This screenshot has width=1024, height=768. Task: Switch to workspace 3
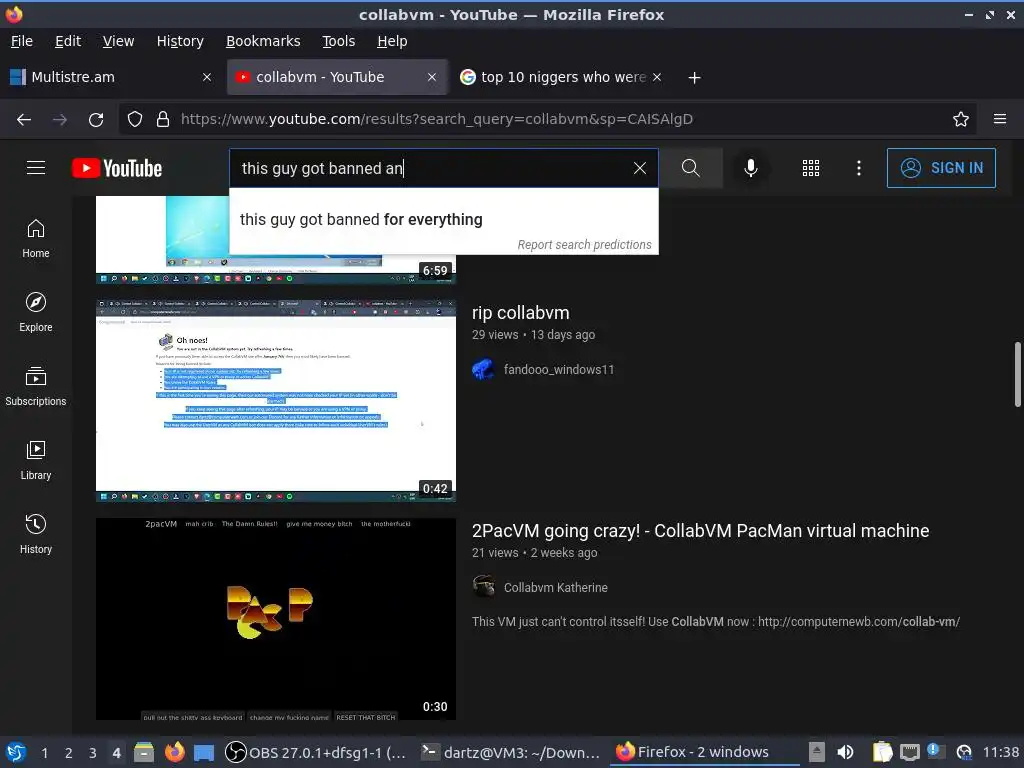click(x=93, y=752)
